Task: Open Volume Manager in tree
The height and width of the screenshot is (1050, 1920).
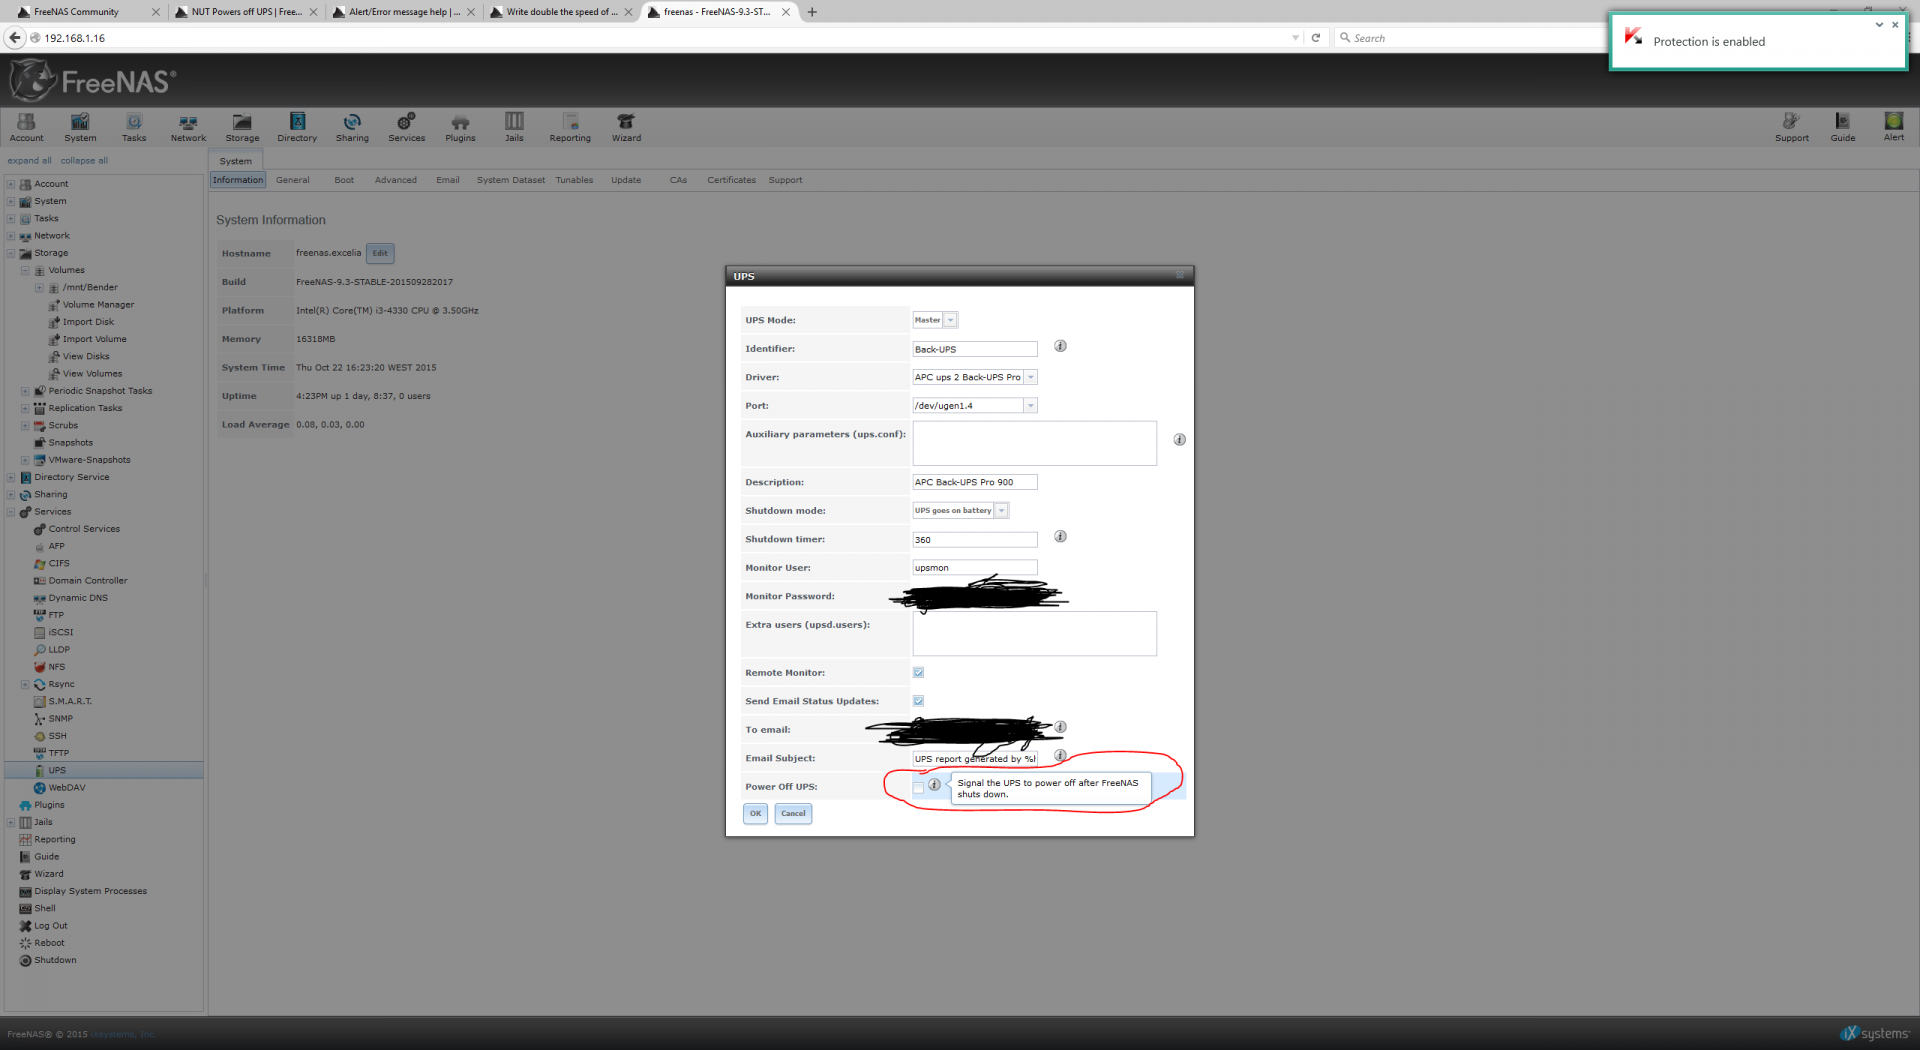Action: 98,305
